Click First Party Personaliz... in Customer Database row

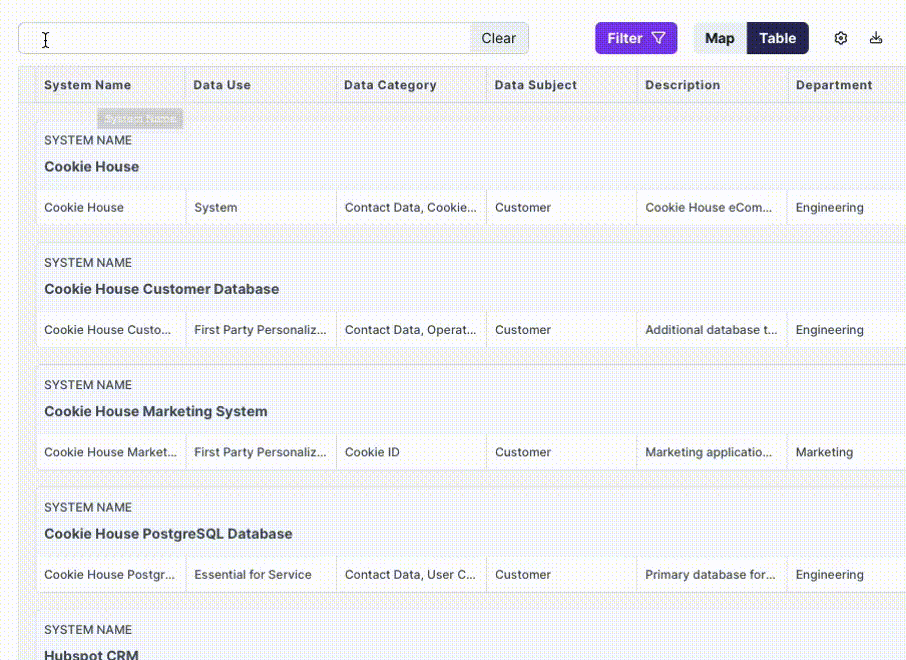[261, 330]
